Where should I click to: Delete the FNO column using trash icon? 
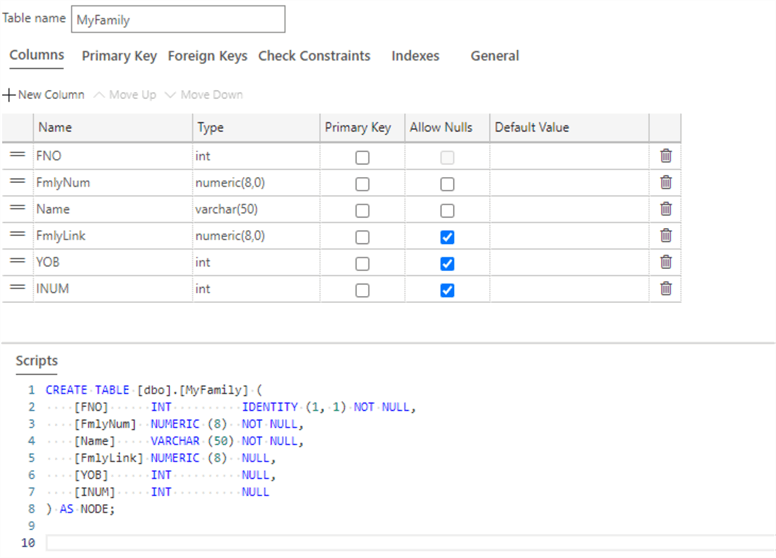click(665, 156)
